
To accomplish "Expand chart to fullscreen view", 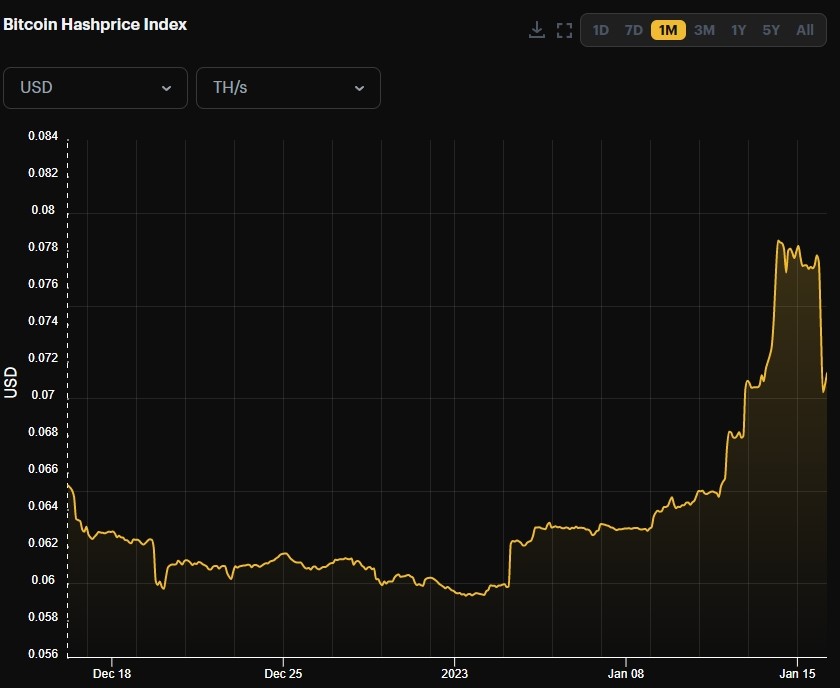I will (x=564, y=30).
